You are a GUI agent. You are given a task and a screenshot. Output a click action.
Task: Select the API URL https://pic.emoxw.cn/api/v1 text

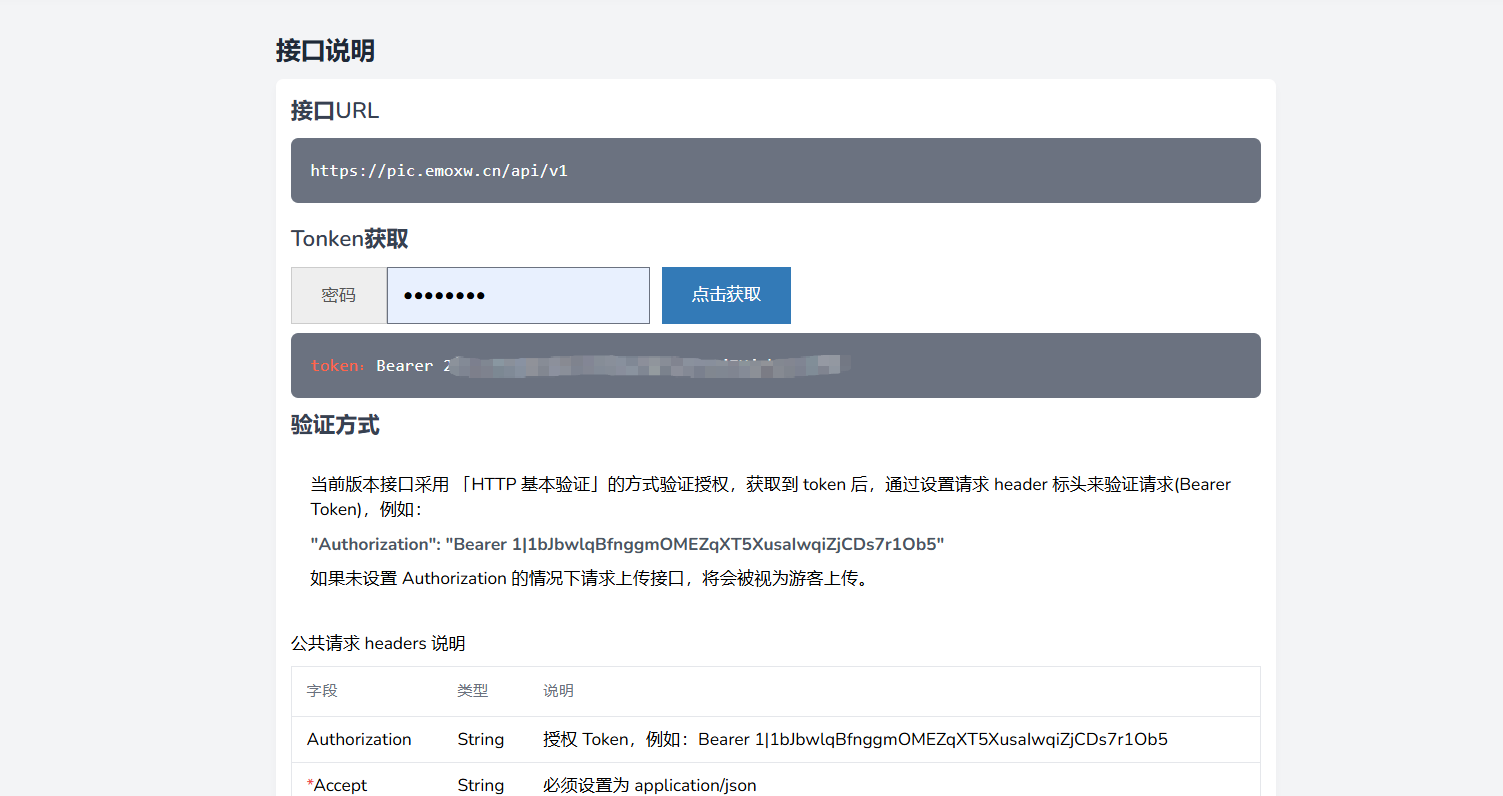click(x=440, y=170)
